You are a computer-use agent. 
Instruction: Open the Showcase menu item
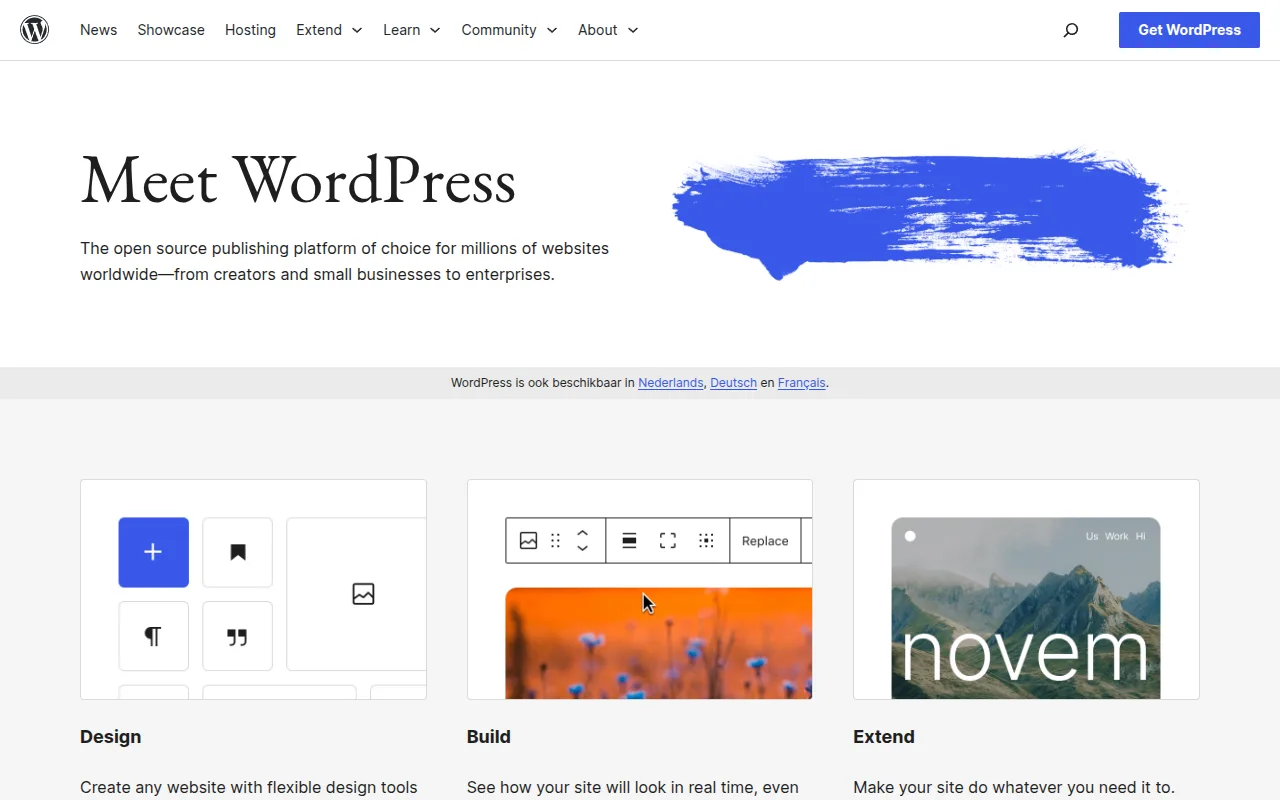[x=171, y=30]
